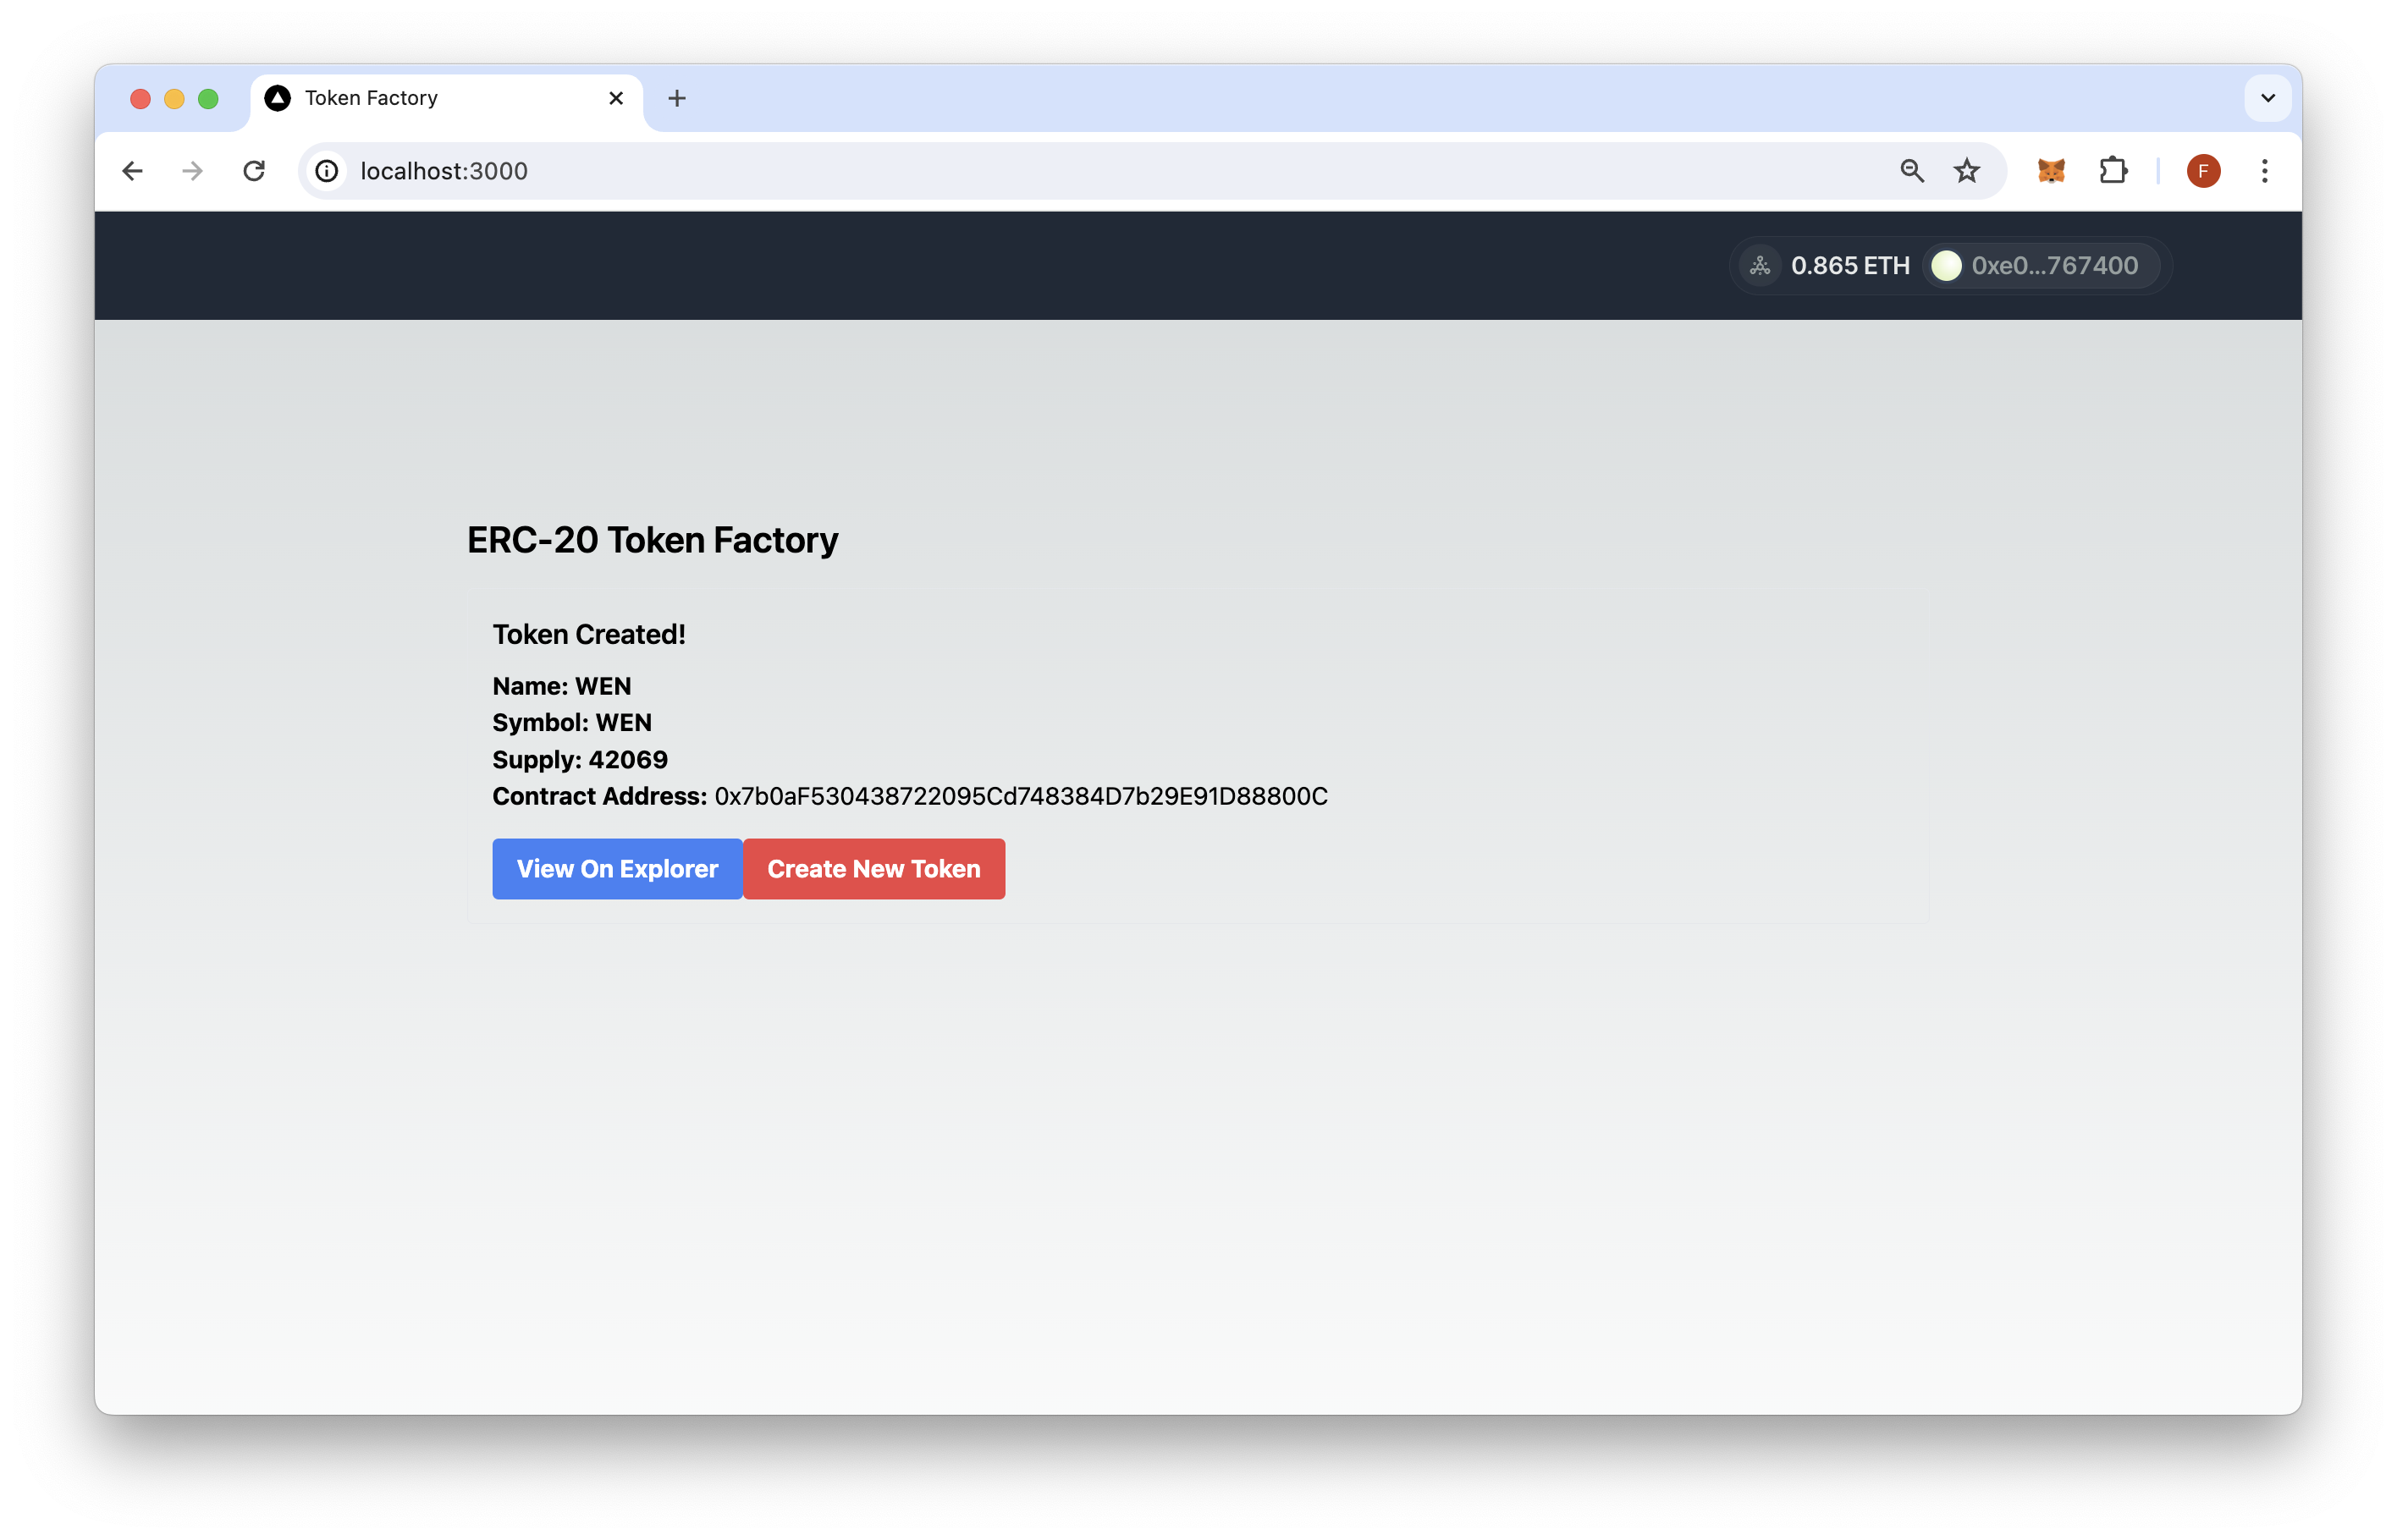Image resolution: width=2397 pixels, height=1540 pixels.
Task: Click the Name: WEN line
Action: [x=562, y=687]
